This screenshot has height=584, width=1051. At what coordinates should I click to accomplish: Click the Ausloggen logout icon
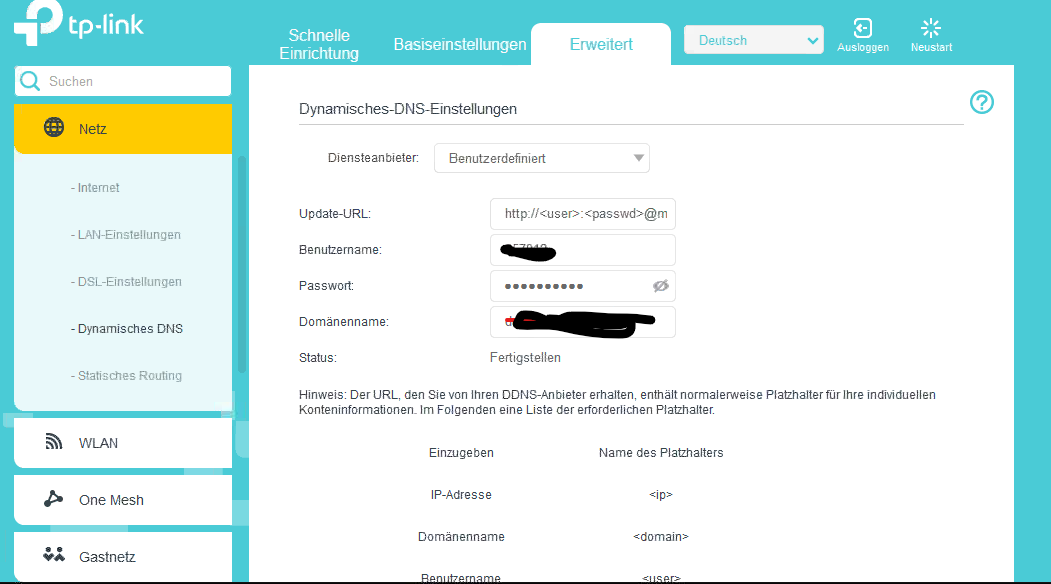click(862, 29)
